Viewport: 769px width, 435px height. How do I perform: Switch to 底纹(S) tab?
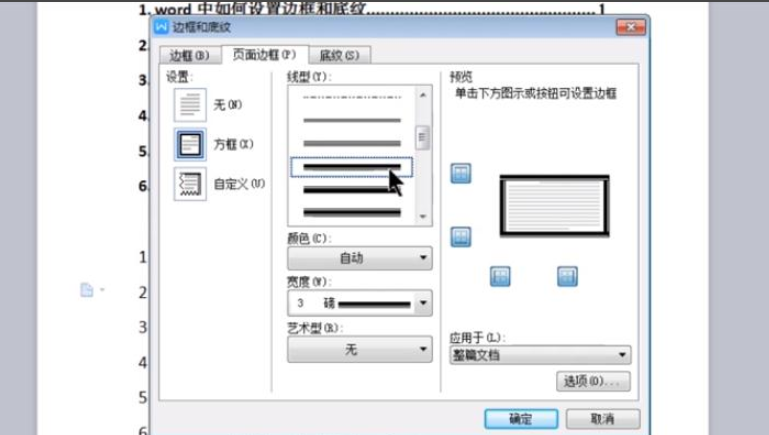point(339,55)
